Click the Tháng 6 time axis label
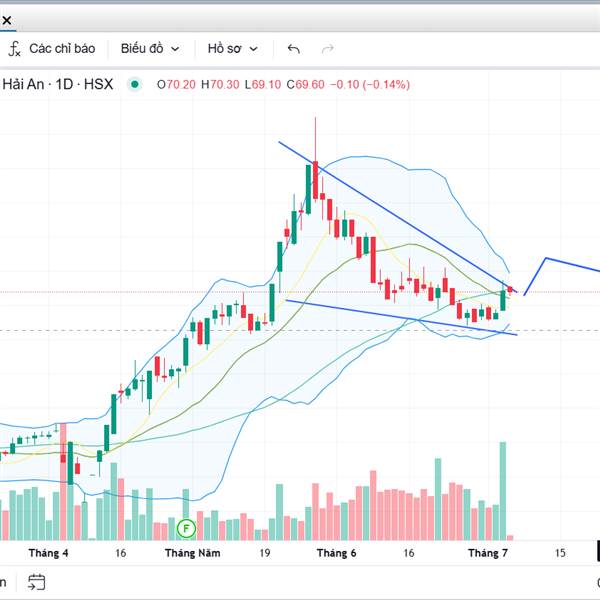Image resolution: width=600 pixels, height=600 pixels. 336,553
